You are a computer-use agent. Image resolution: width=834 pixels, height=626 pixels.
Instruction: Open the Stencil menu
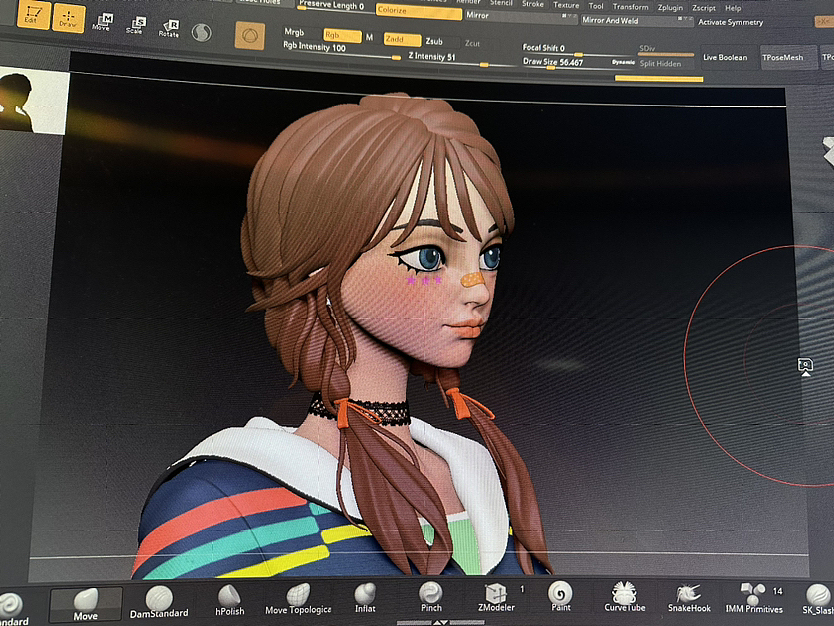click(x=501, y=3)
